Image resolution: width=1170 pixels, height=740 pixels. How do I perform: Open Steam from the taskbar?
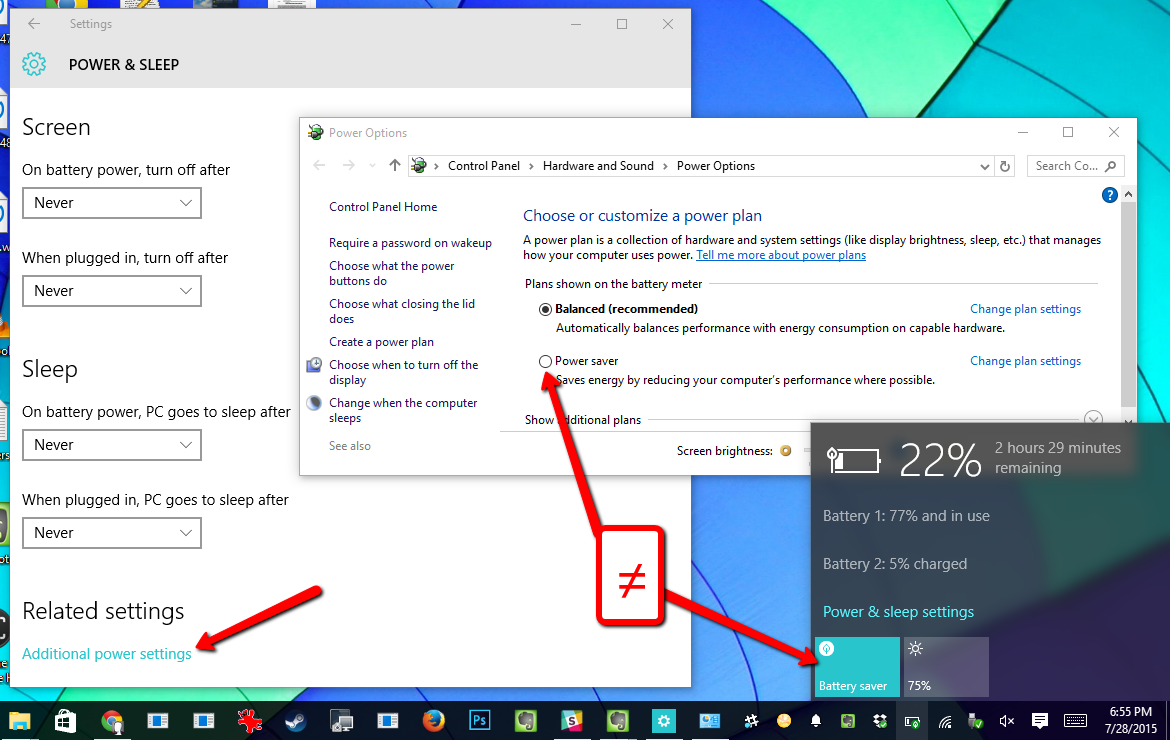(x=295, y=720)
